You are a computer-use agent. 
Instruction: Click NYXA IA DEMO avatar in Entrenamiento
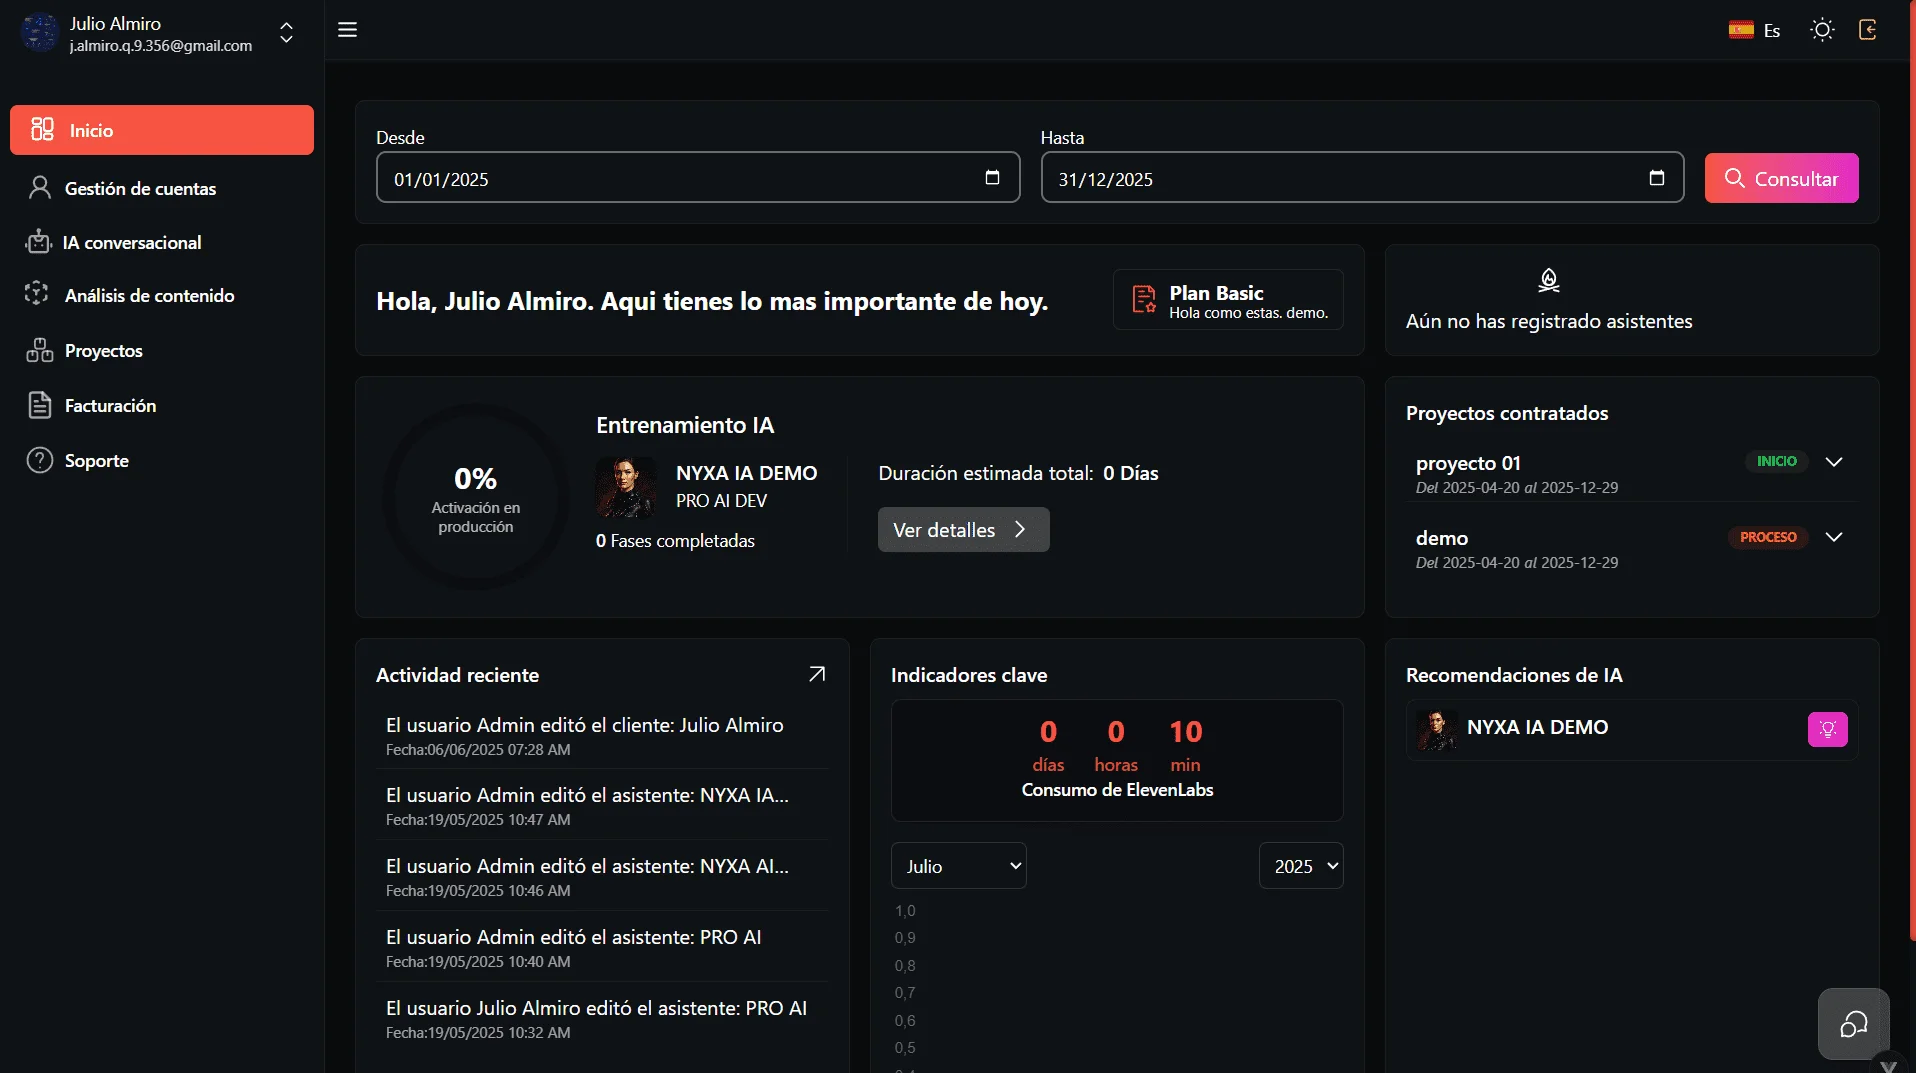click(x=626, y=487)
